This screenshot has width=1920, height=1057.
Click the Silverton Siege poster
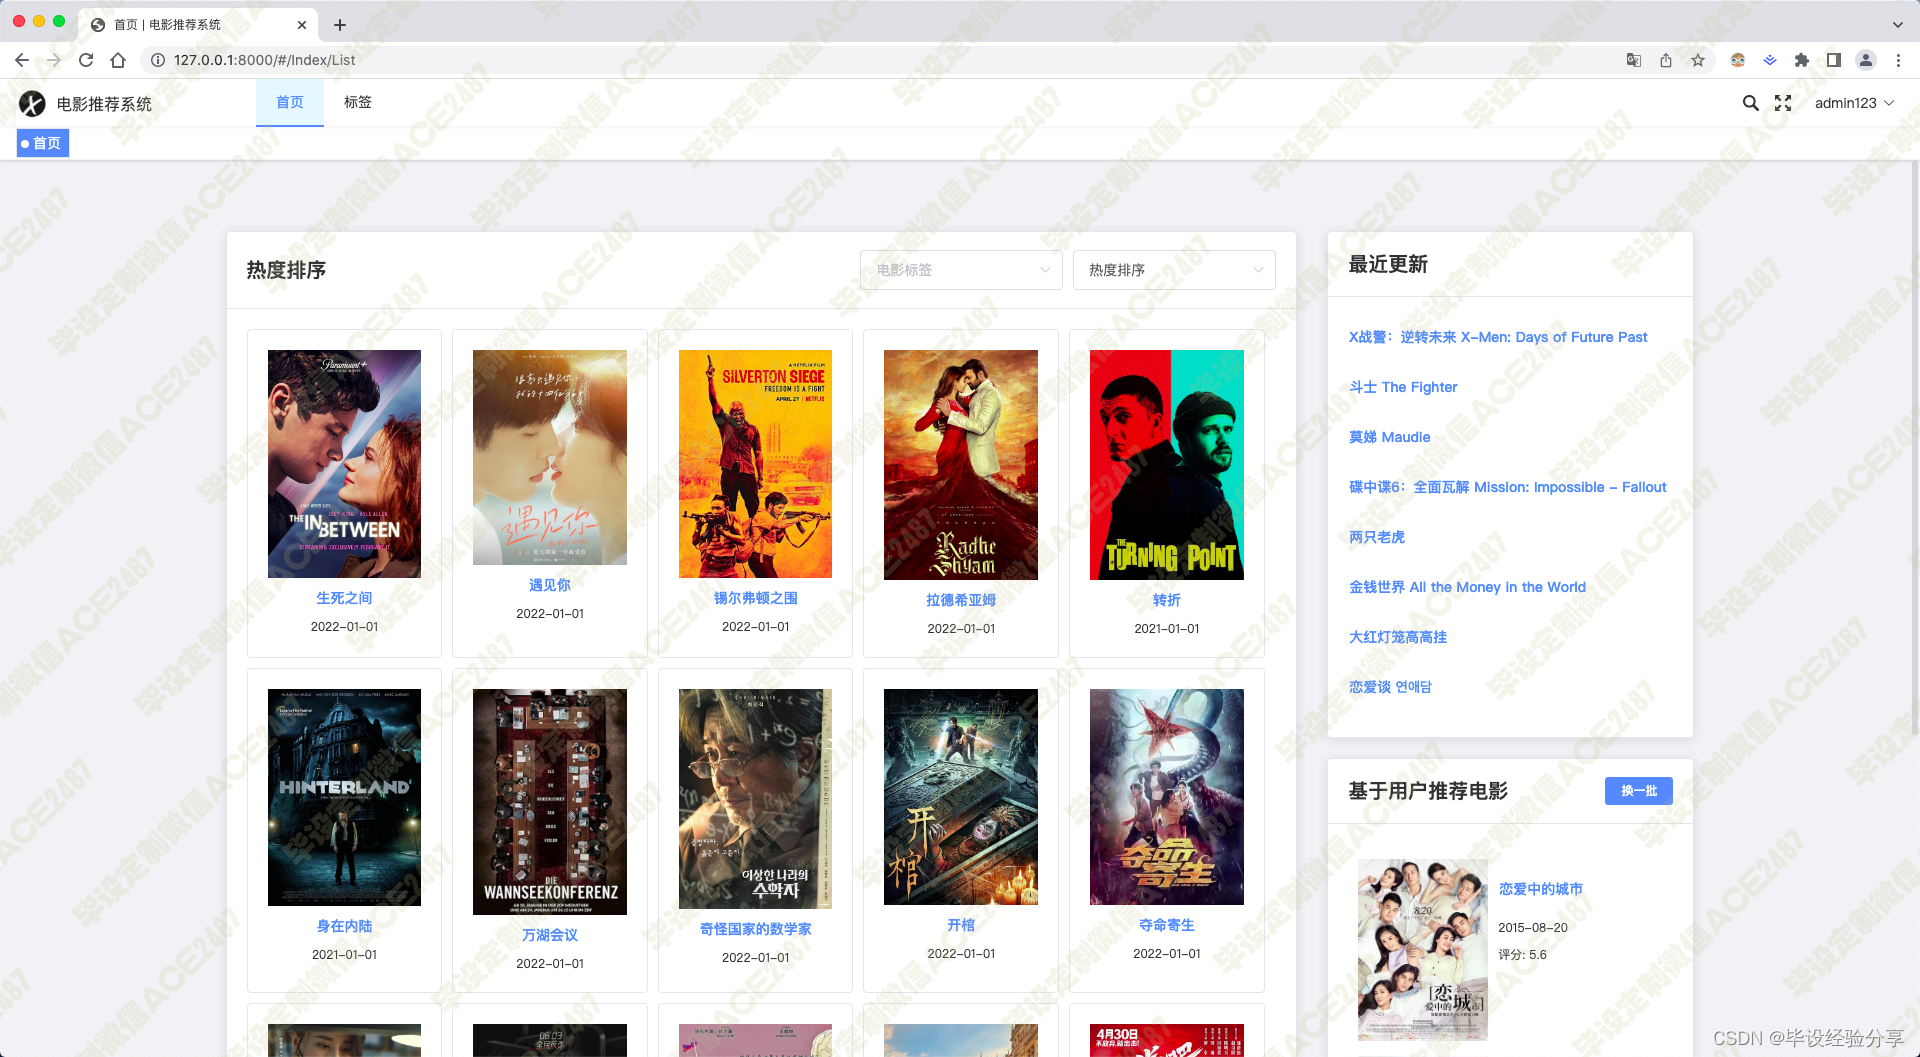755,464
